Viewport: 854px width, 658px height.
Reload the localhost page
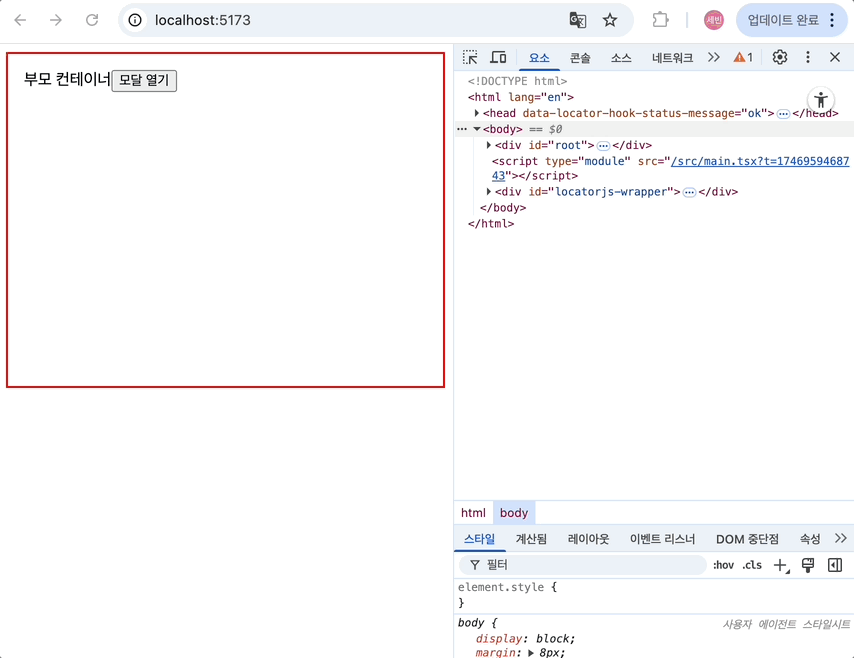coord(92,20)
